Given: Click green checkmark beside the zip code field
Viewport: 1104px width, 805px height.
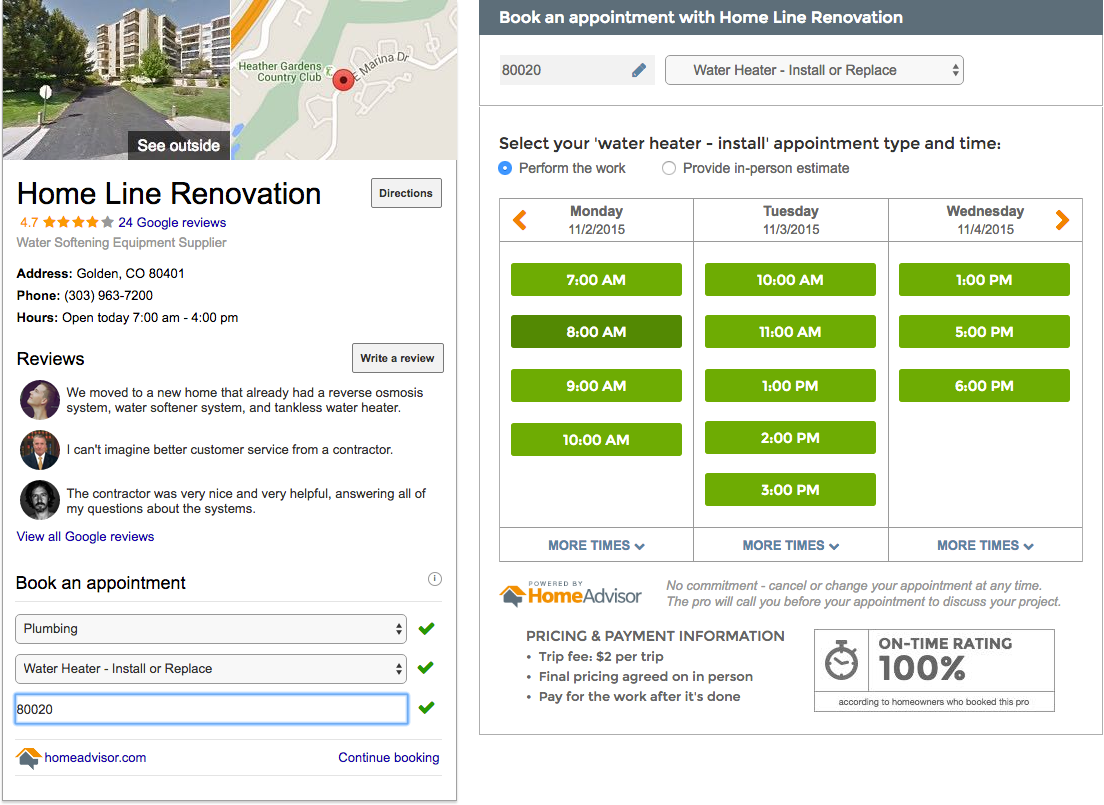Looking at the screenshot, I should click(x=426, y=708).
